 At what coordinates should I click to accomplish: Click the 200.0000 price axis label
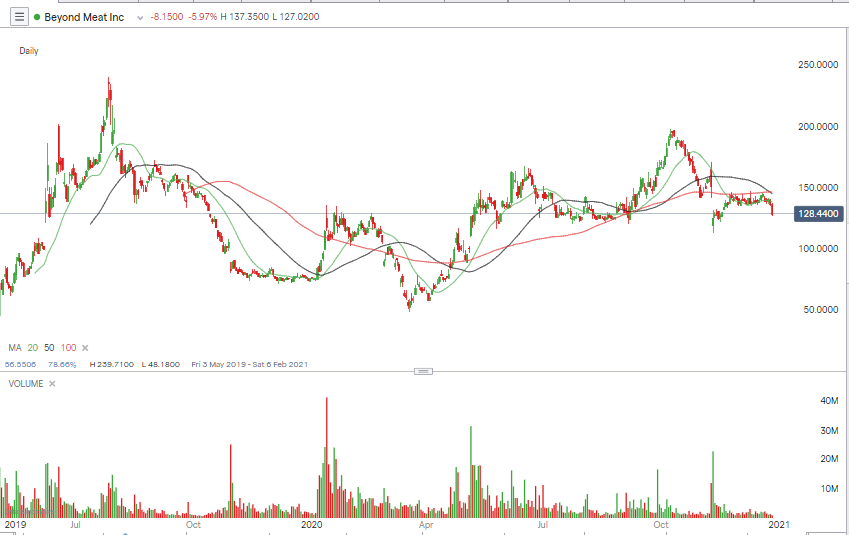[818, 126]
